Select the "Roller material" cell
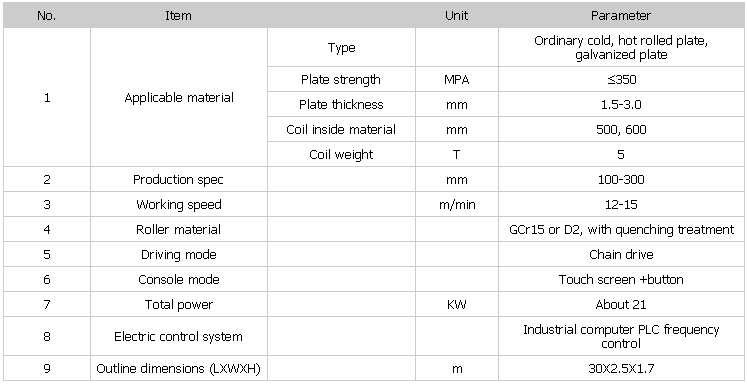This screenshot has width=747, height=386. (x=179, y=229)
